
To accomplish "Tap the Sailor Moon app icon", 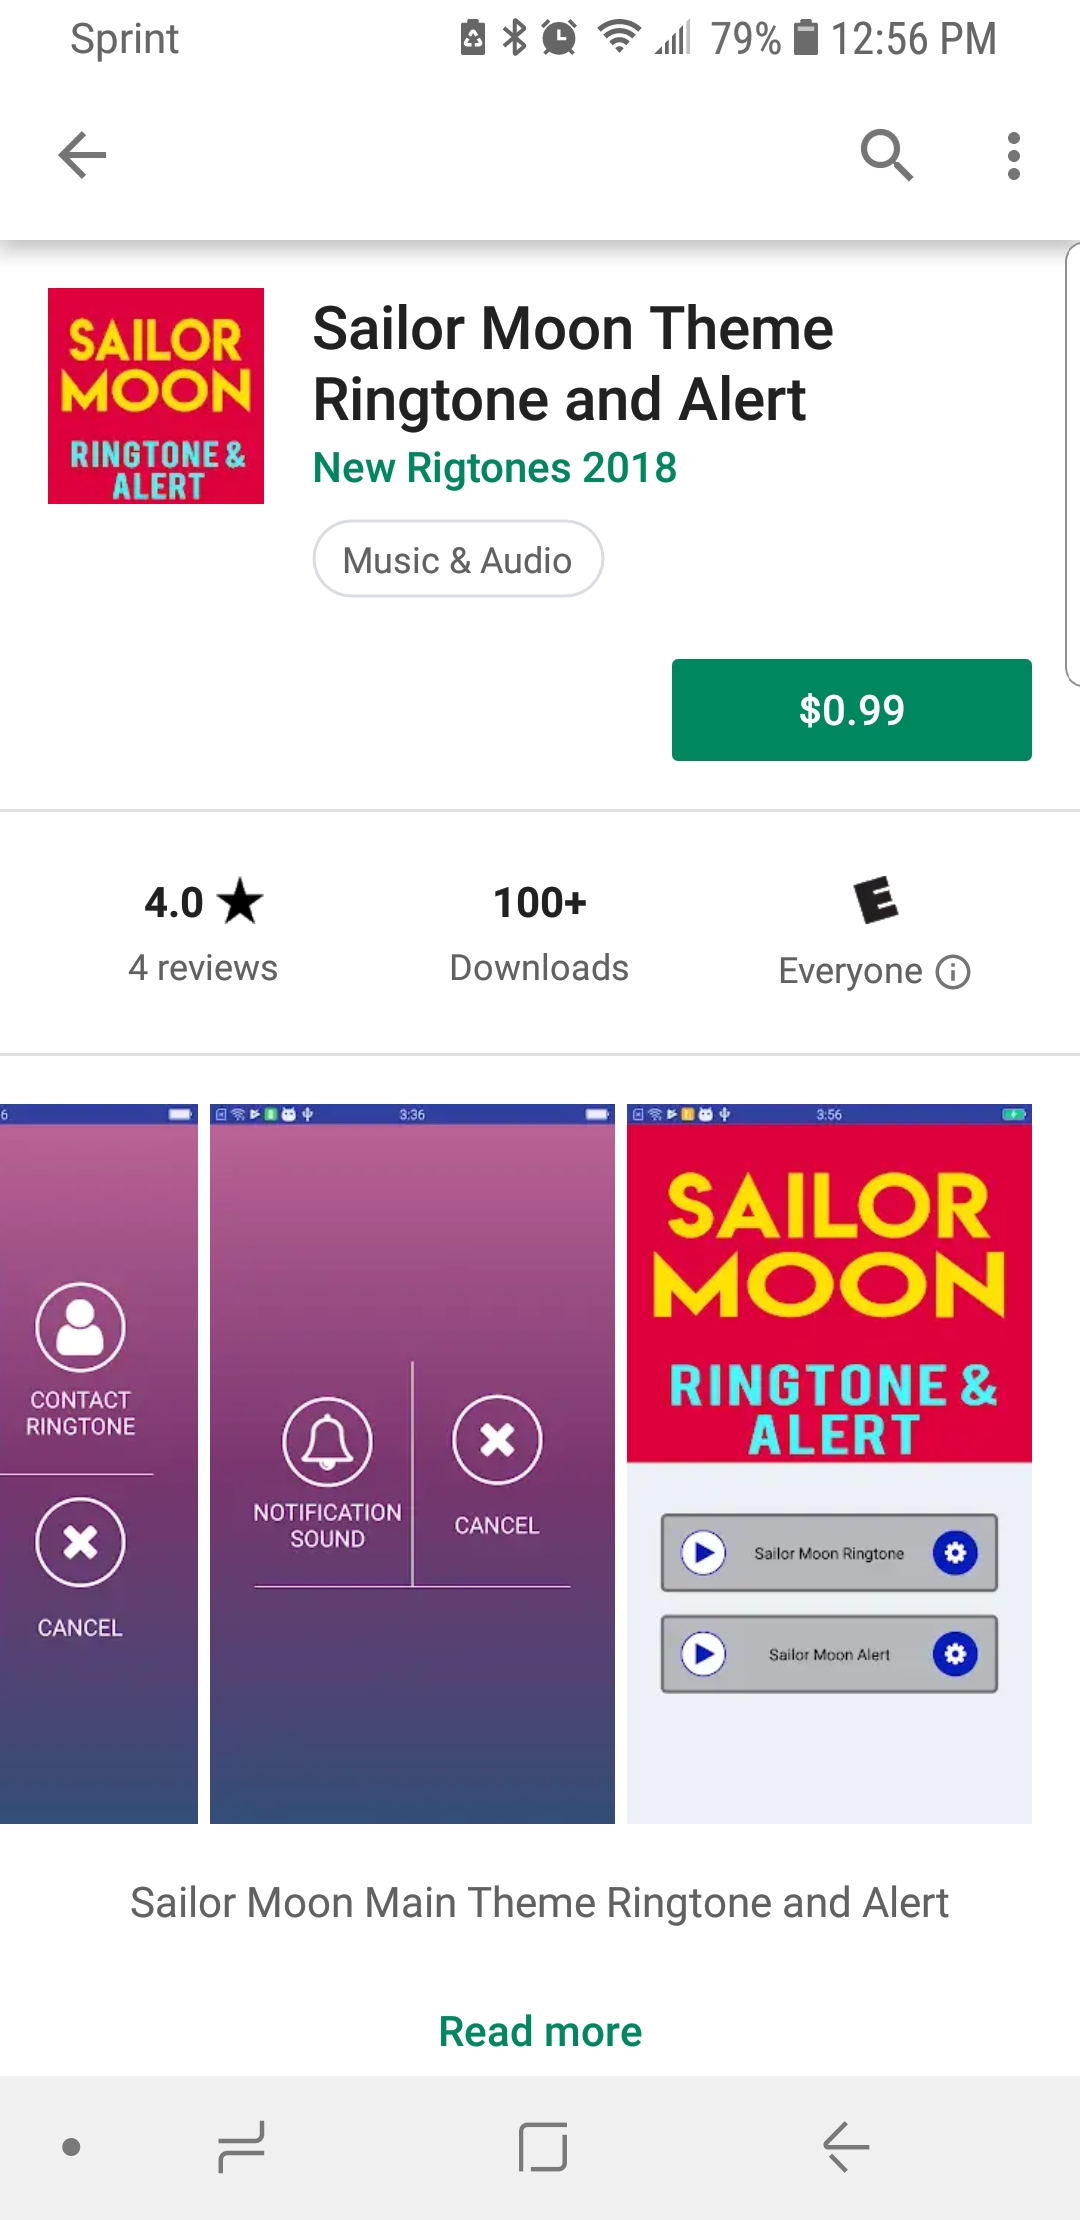I will [156, 396].
